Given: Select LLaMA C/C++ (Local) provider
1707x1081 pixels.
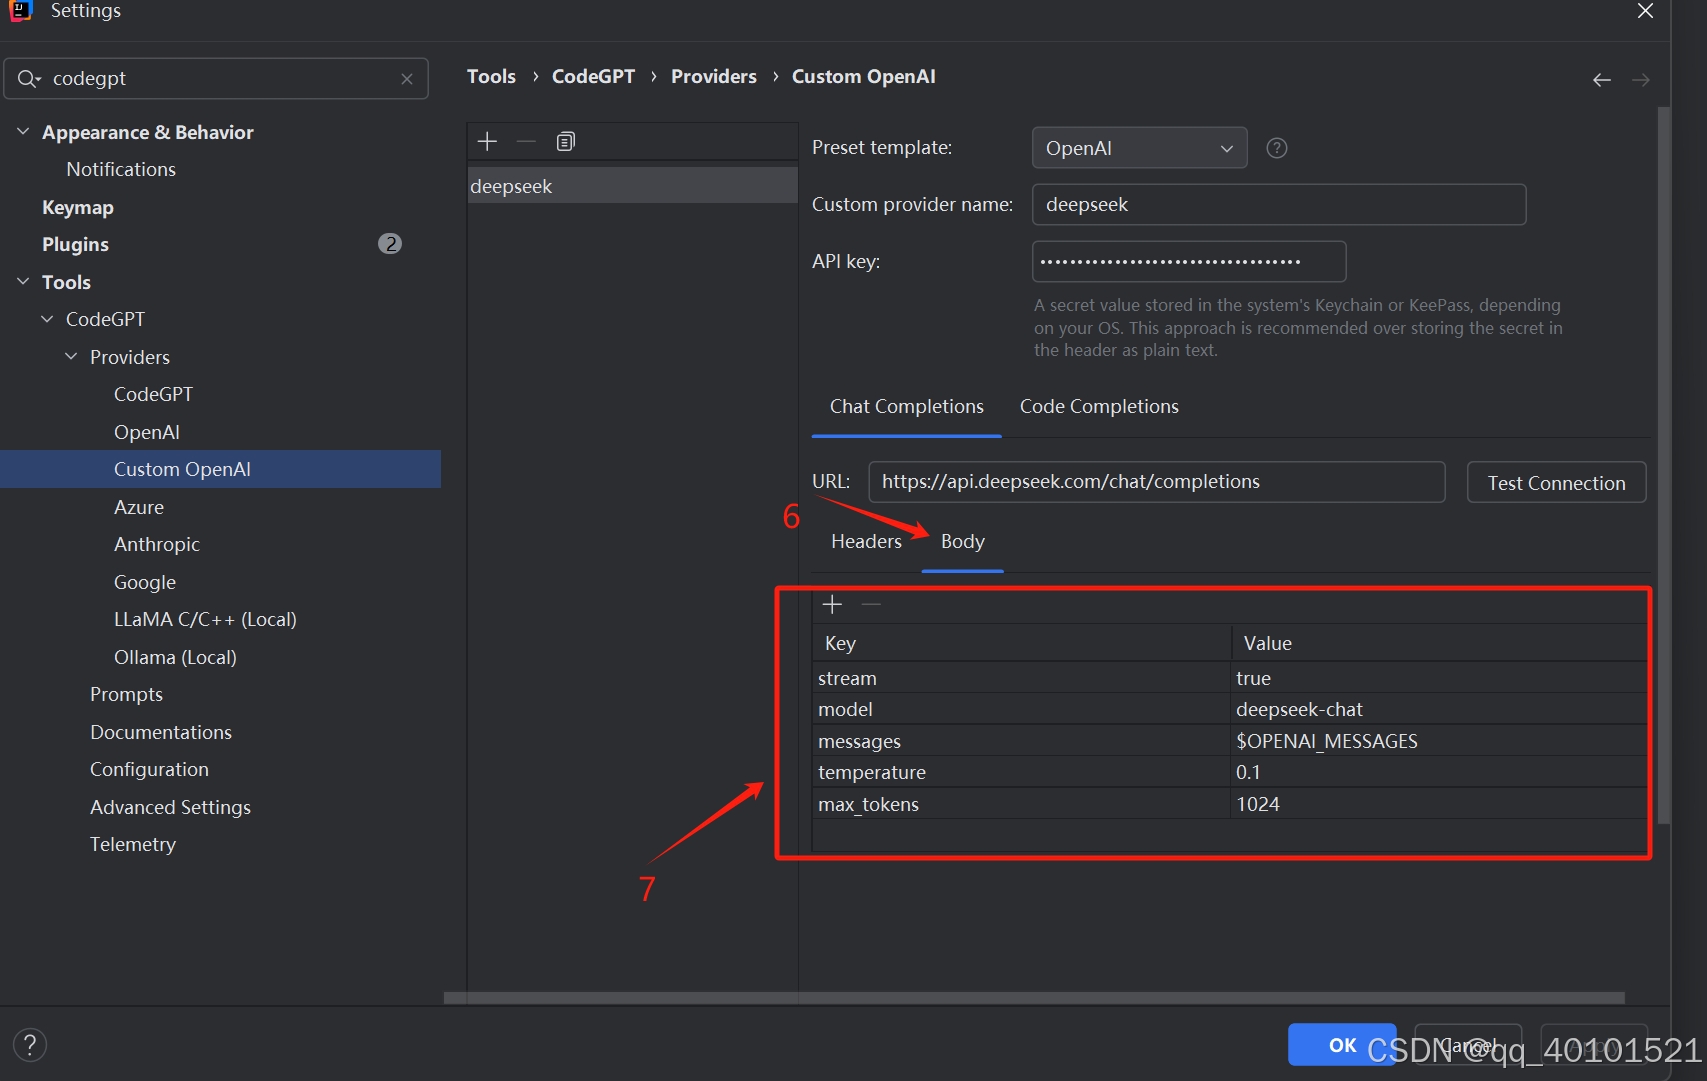Looking at the screenshot, I should (205, 620).
